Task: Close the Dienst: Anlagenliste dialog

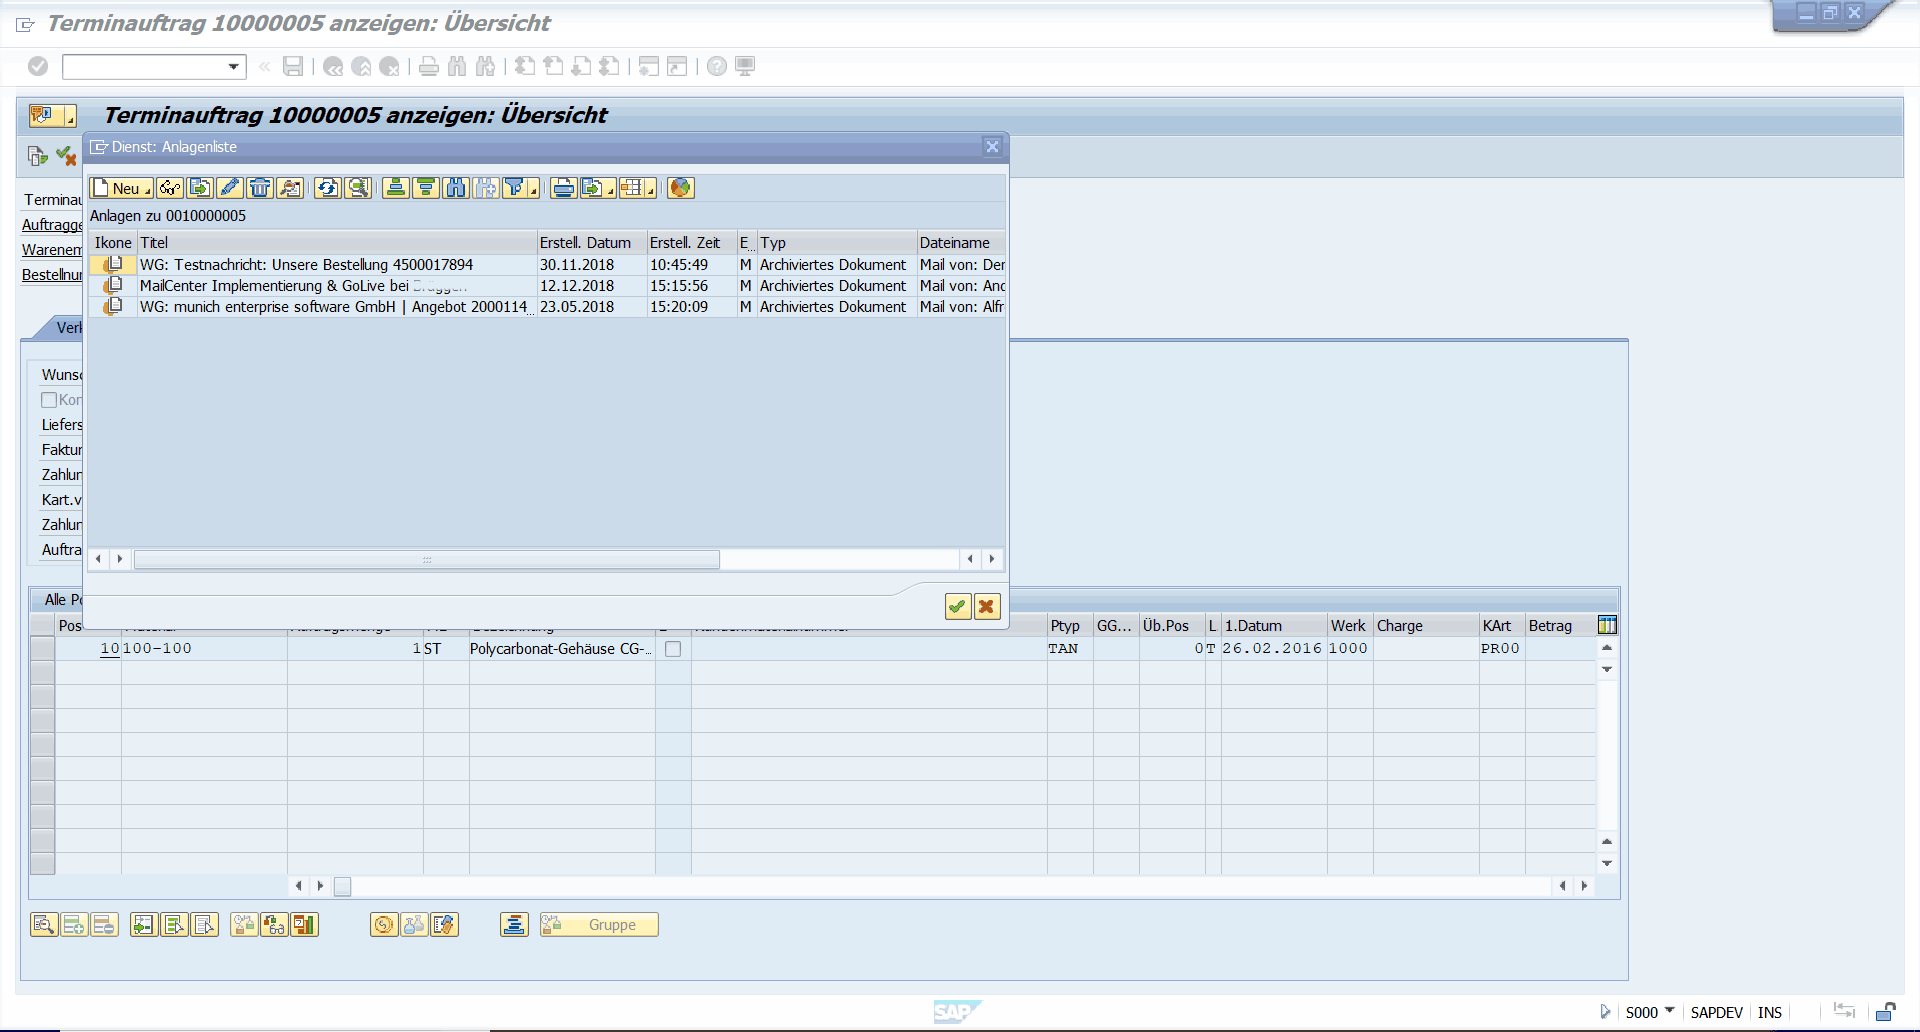Action: pyautogui.click(x=992, y=147)
